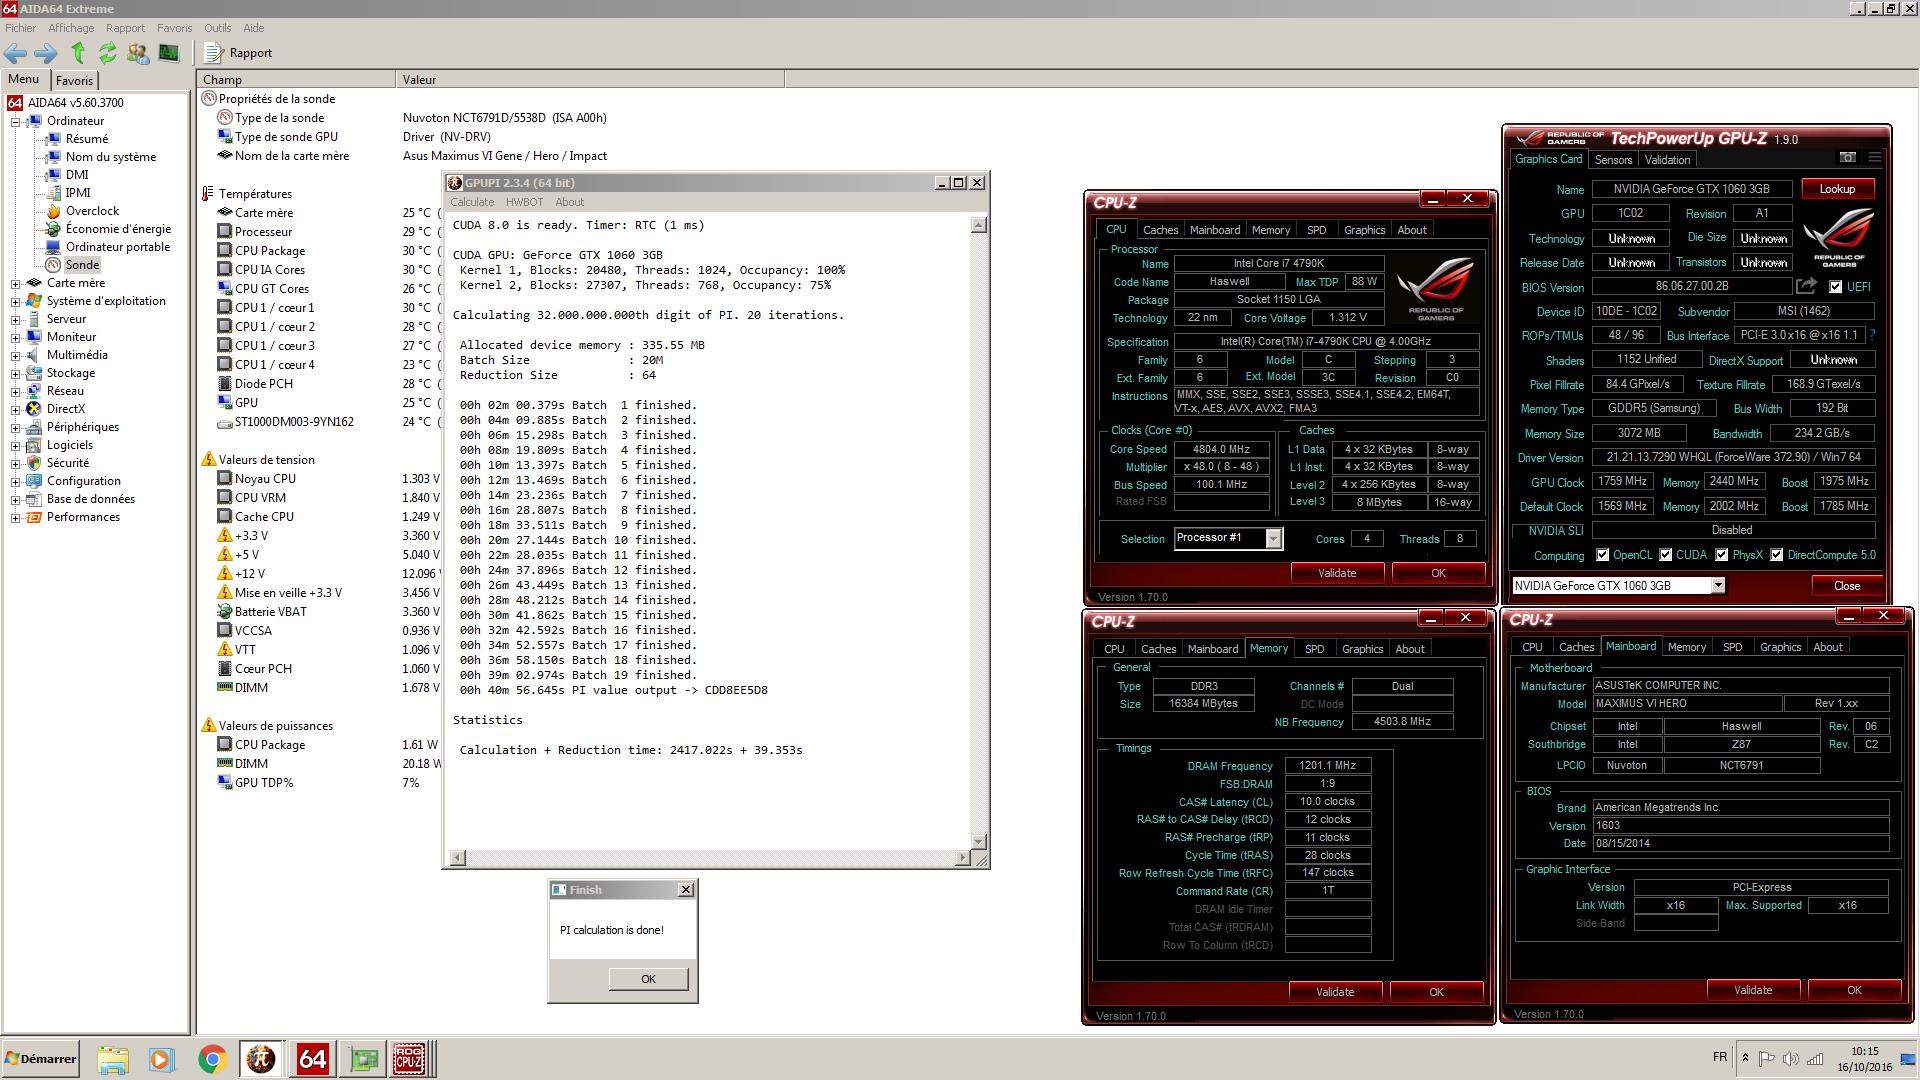Refresh the AIDA64 page with green arrows
This screenshot has width=1920, height=1080.
[107, 53]
